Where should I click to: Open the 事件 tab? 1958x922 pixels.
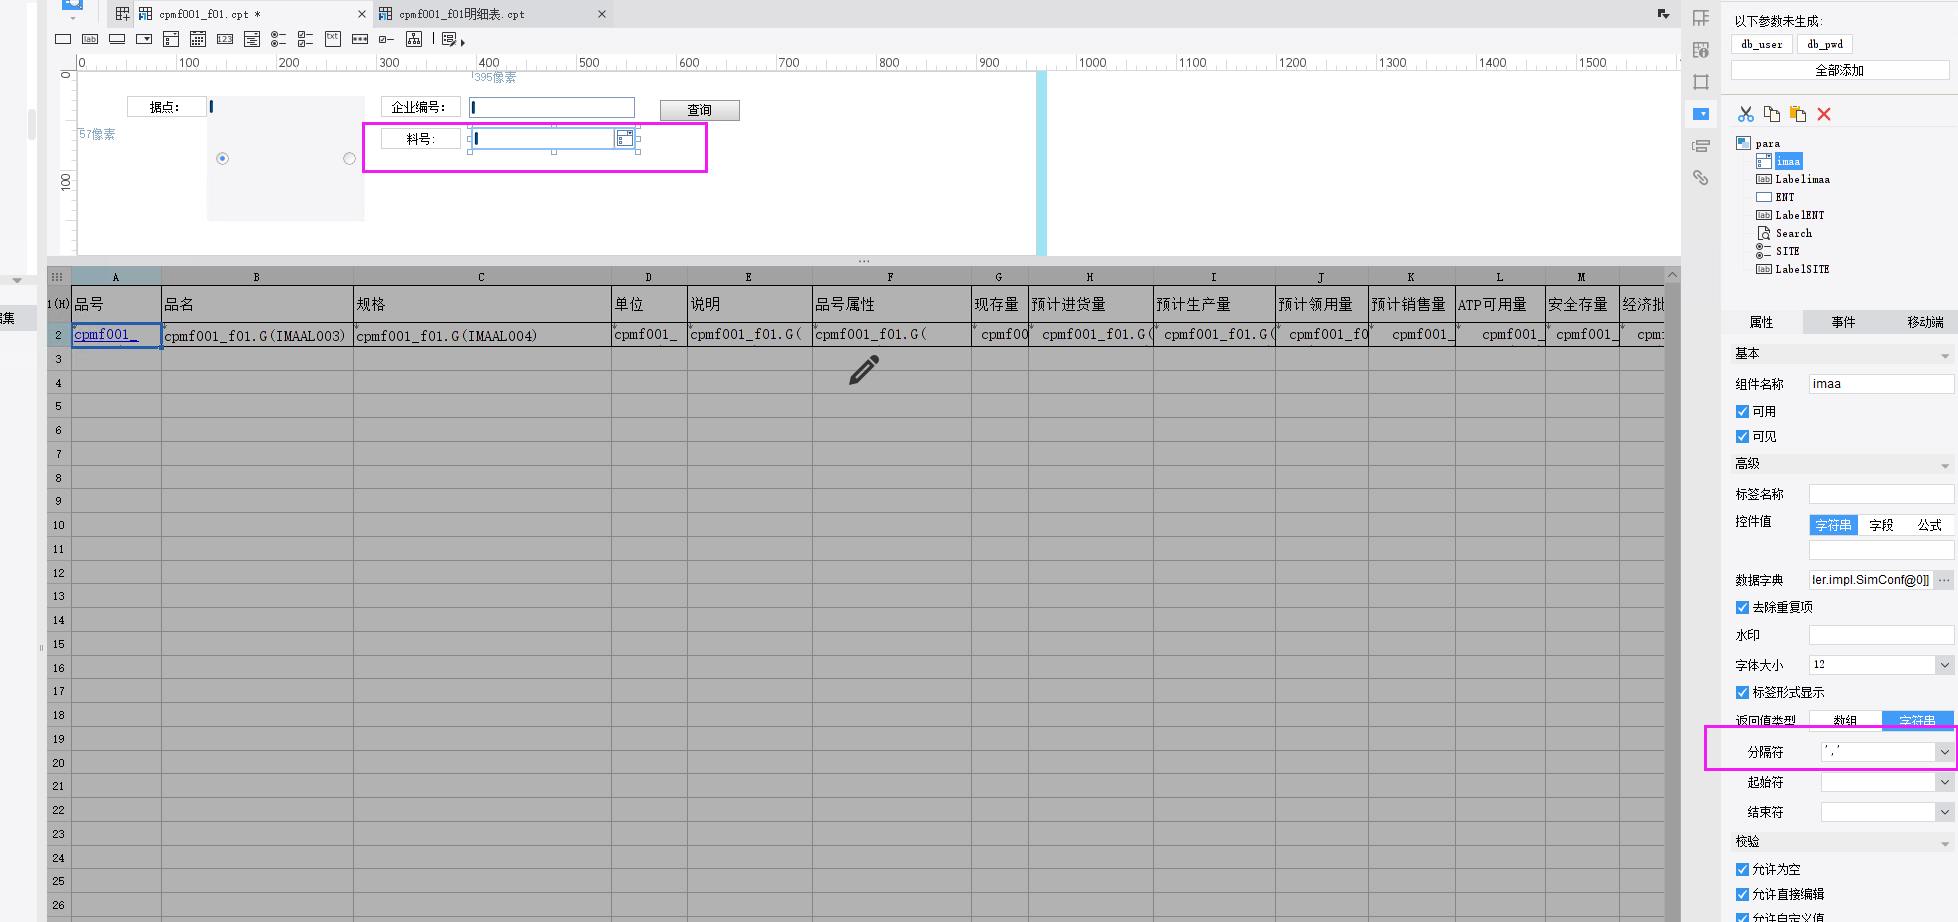tap(1843, 322)
